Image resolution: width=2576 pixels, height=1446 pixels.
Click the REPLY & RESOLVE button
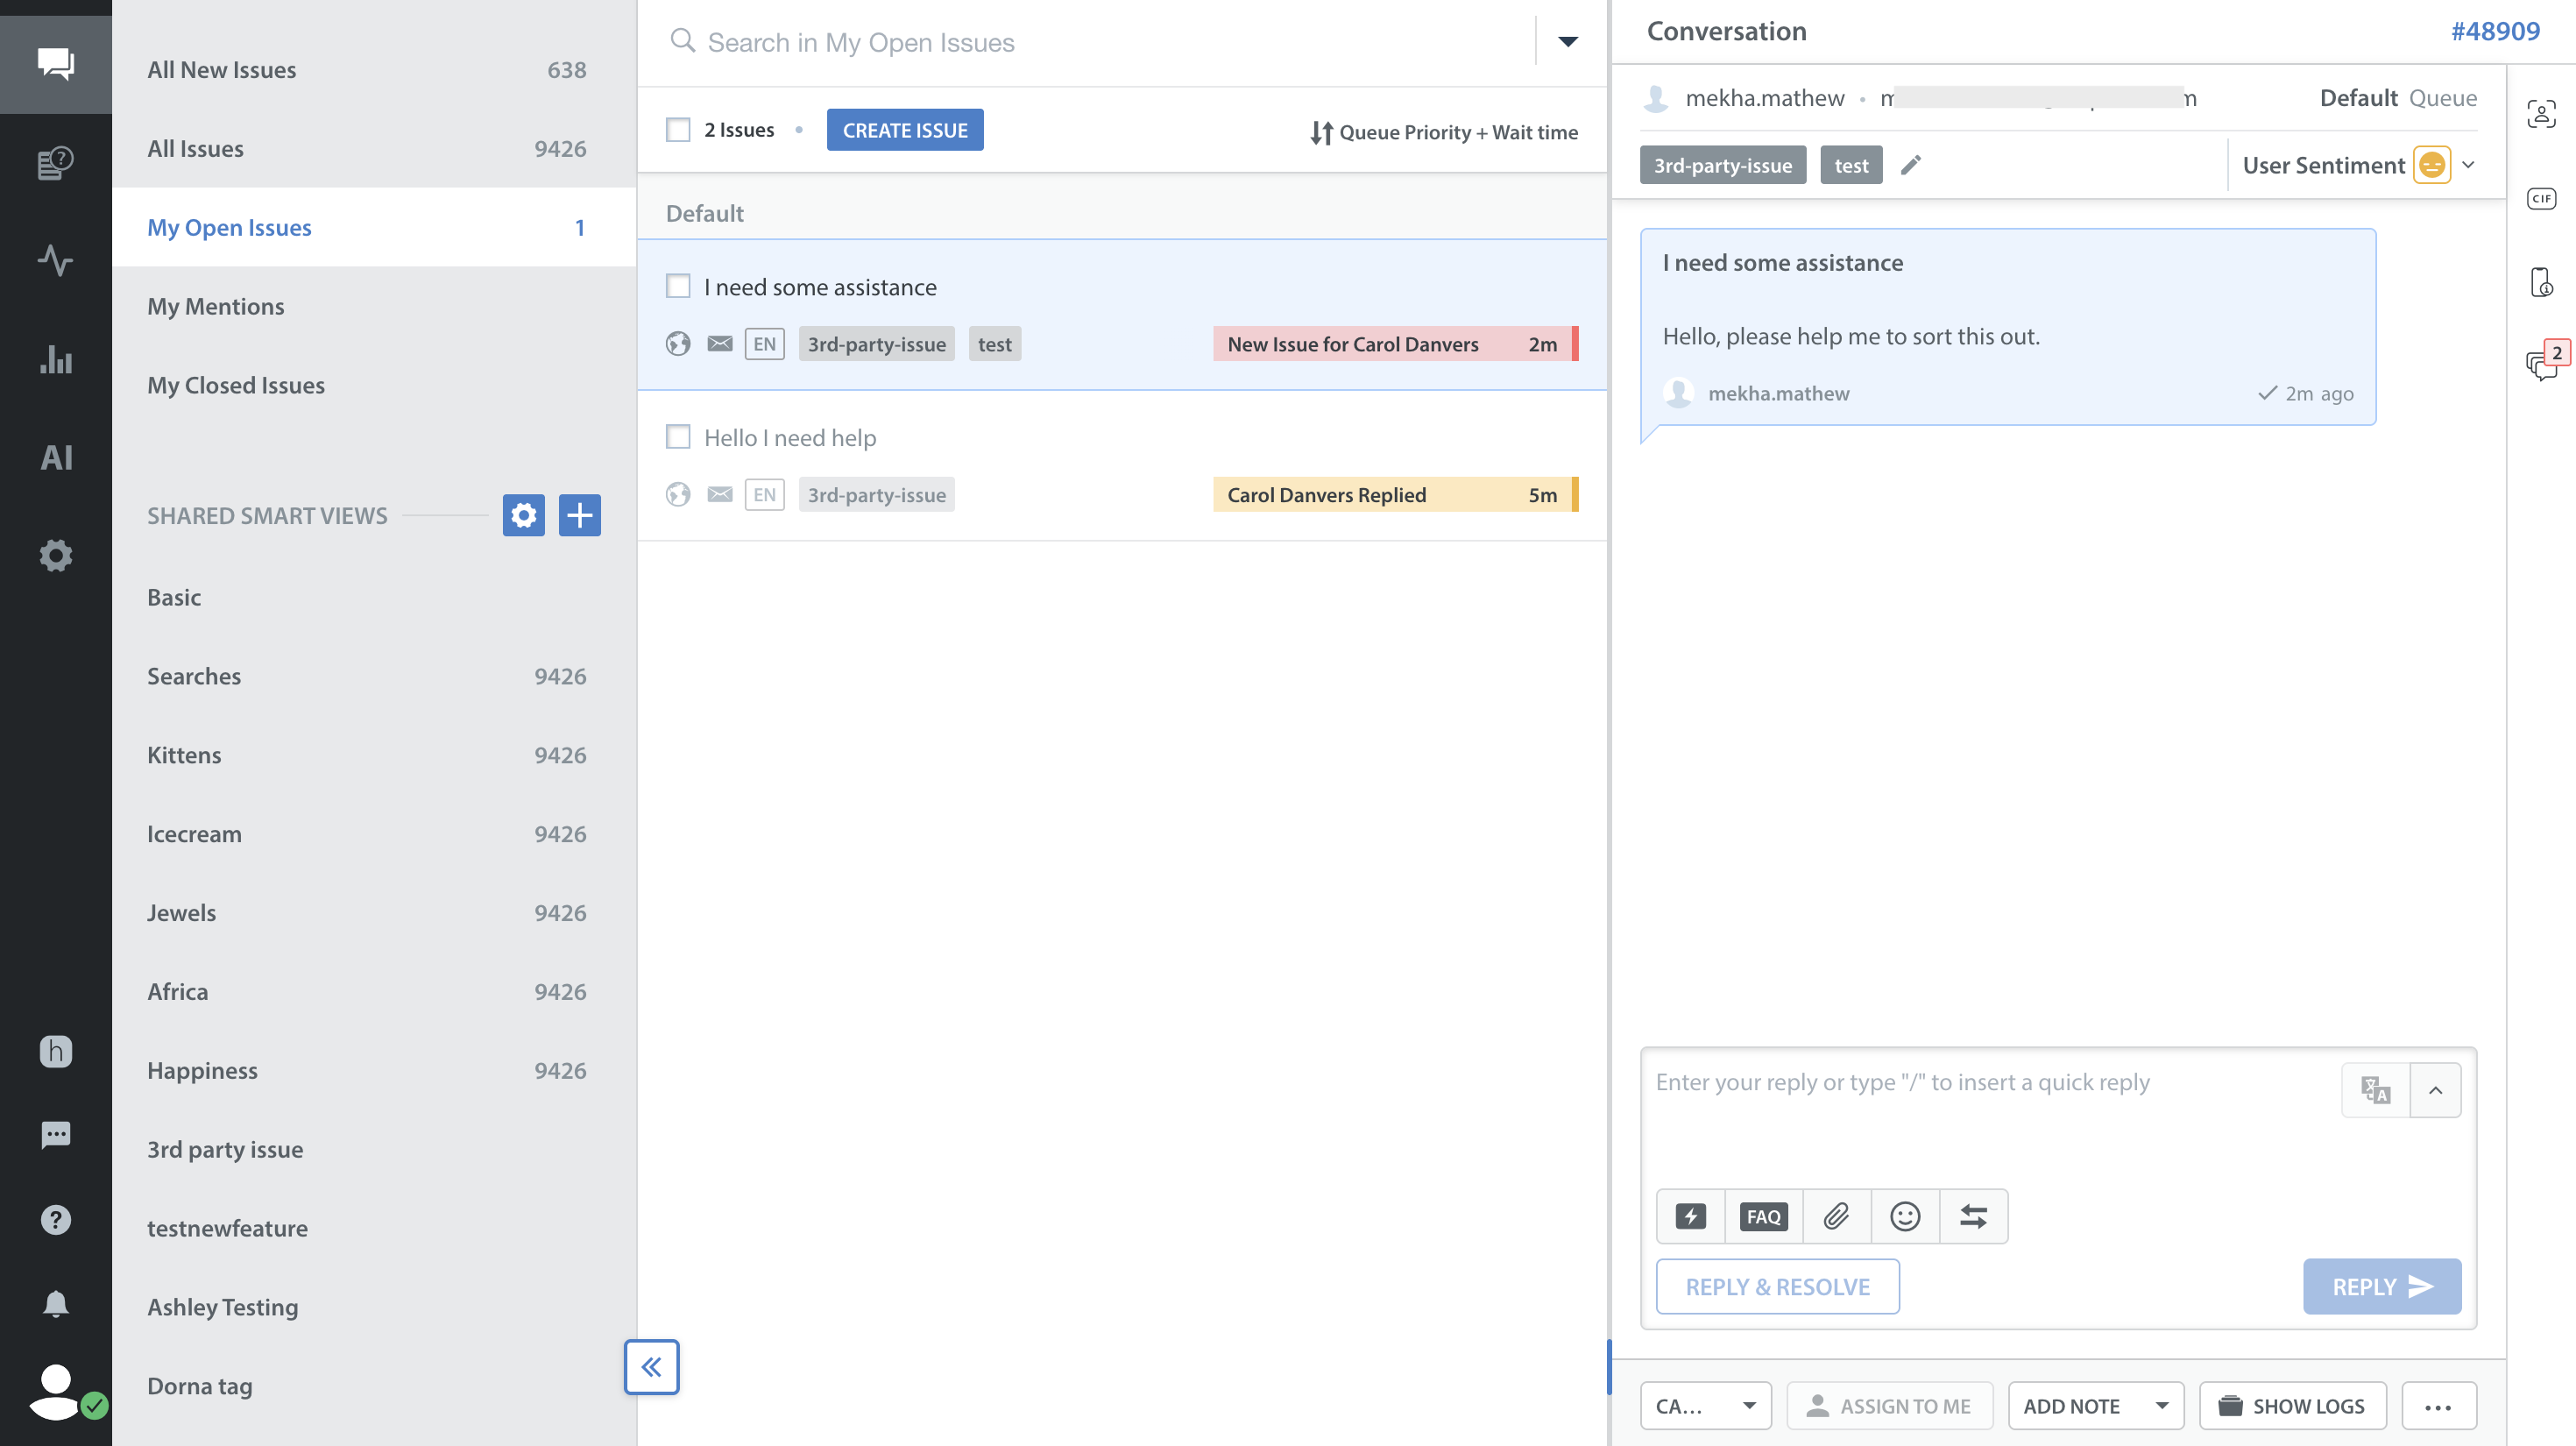[1777, 1286]
